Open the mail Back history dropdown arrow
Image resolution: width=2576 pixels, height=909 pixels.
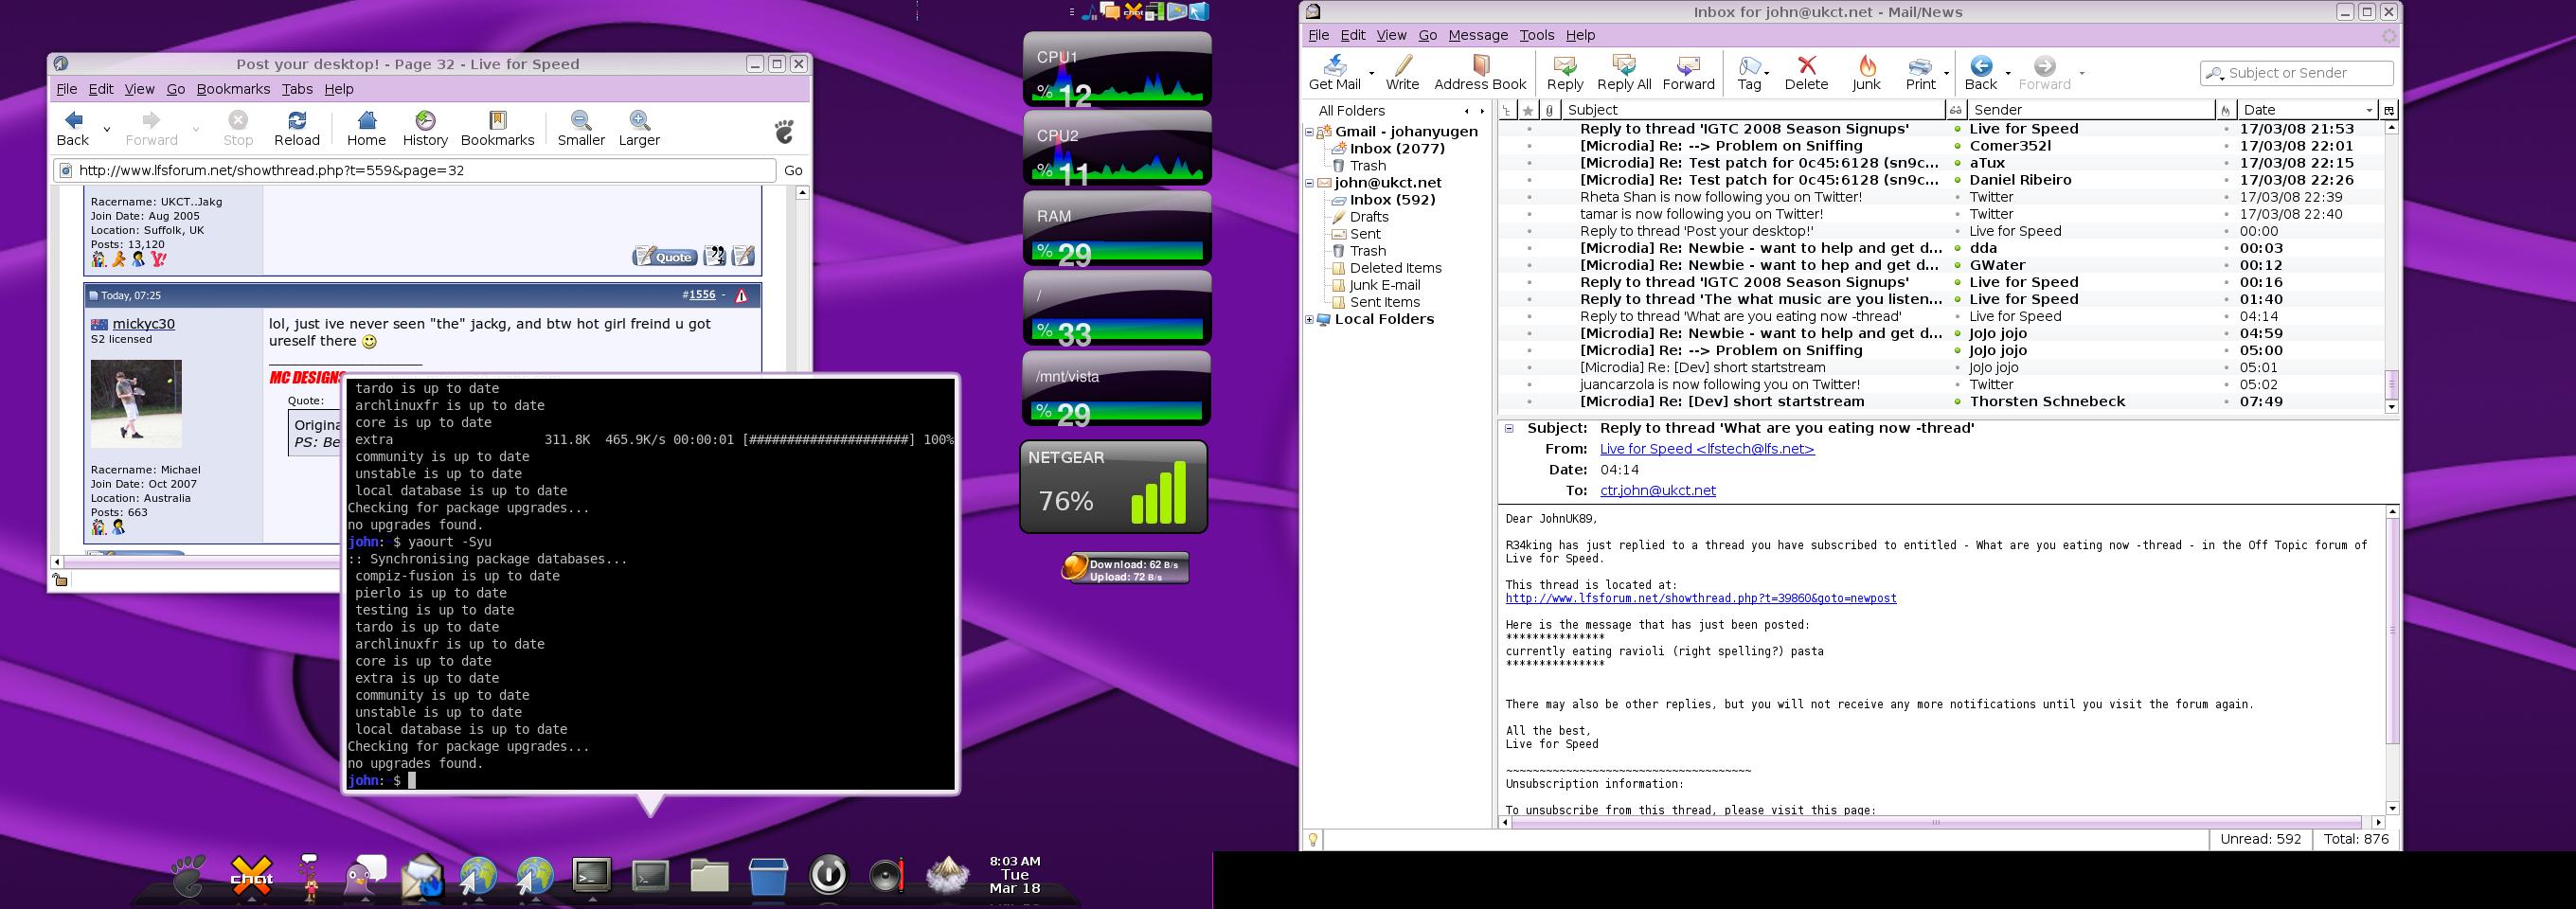[2007, 73]
